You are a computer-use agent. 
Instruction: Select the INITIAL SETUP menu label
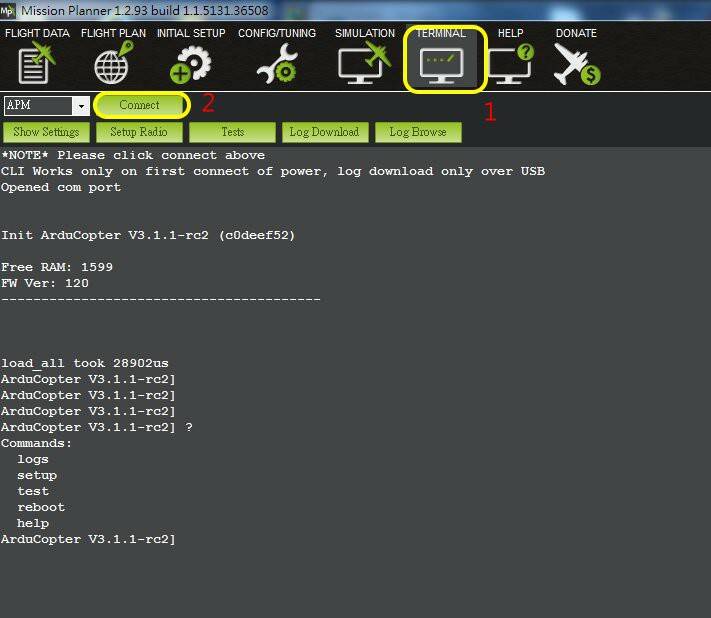point(191,33)
